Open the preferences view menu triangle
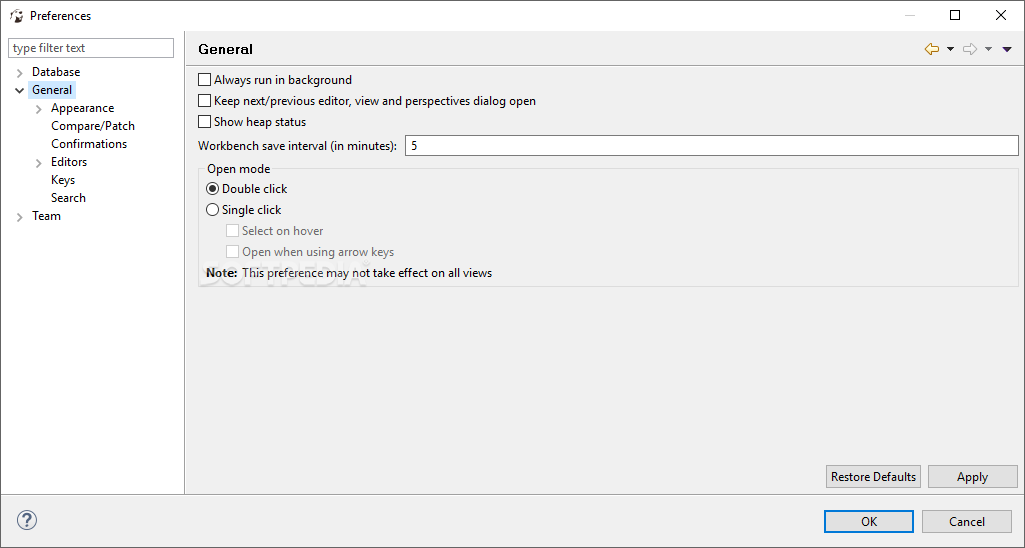 point(1007,49)
